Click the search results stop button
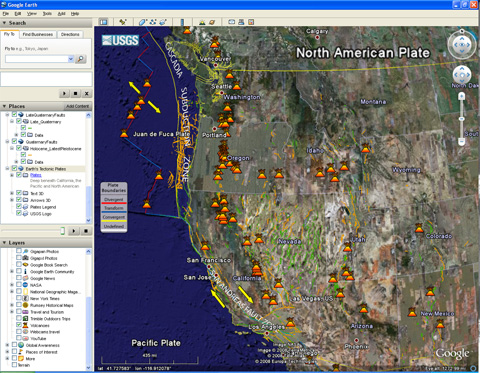The width and height of the screenshot is (480, 373). (76, 94)
